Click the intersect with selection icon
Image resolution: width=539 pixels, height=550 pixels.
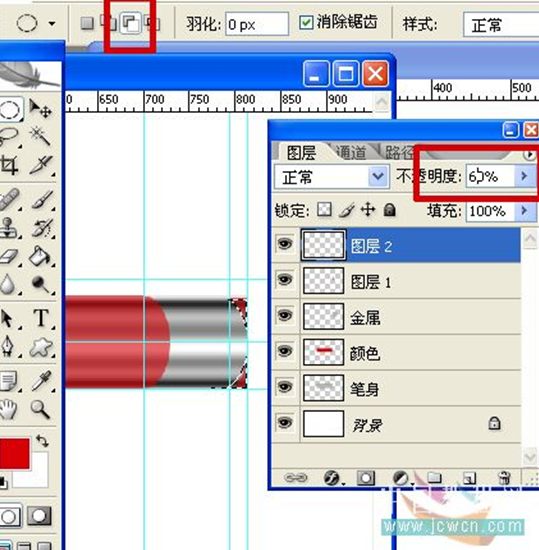point(153,24)
